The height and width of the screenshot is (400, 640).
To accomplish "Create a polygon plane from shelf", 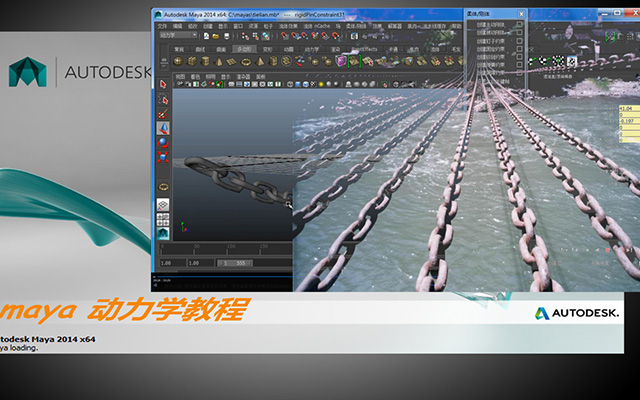I will point(231,61).
